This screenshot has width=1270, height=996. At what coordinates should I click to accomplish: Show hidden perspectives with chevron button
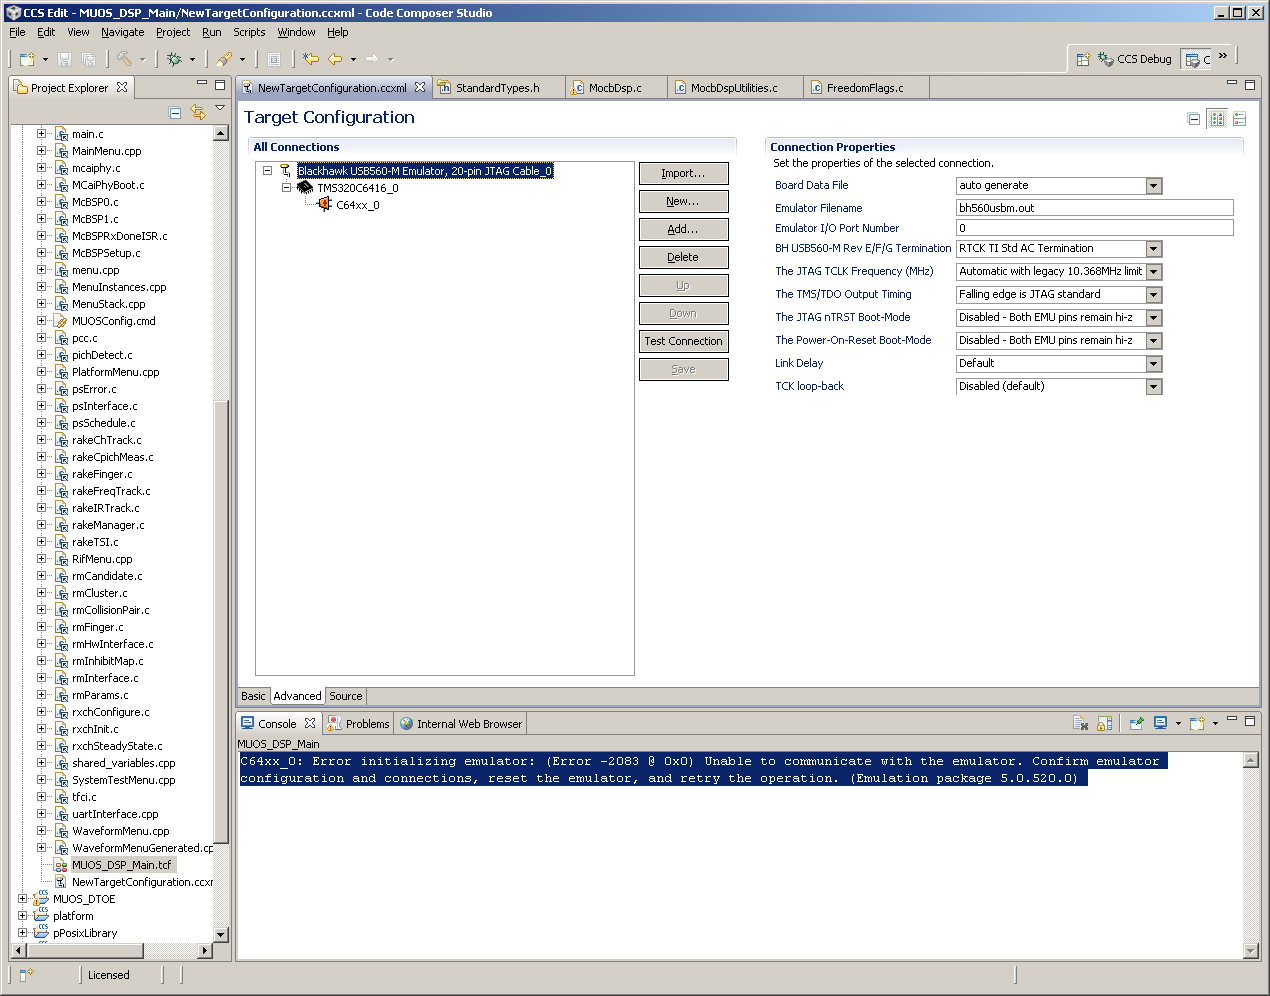pyautogui.click(x=1223, y=56)
